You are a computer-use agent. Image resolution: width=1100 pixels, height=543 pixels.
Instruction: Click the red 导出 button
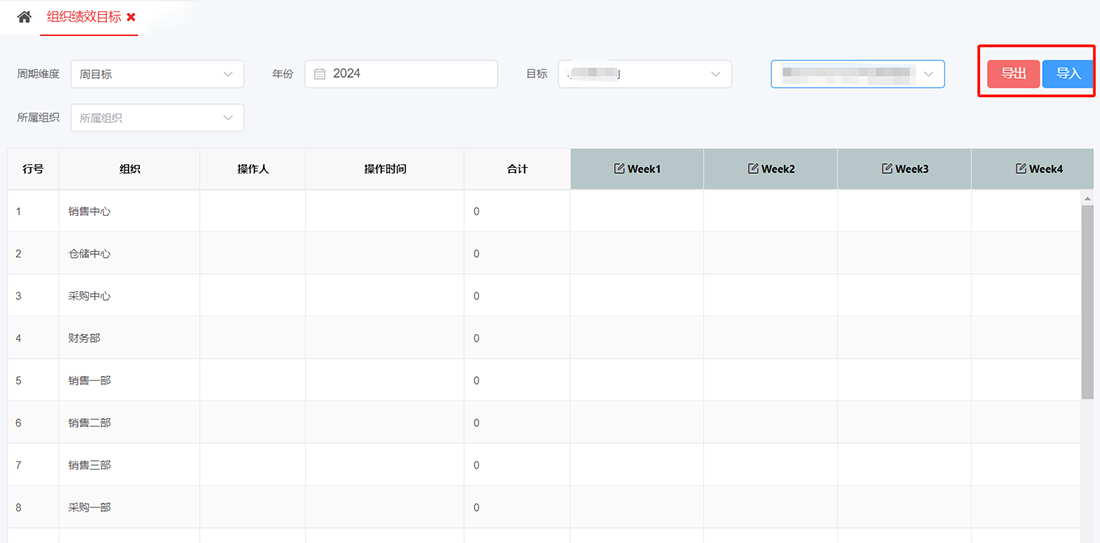click(1013, 74)
